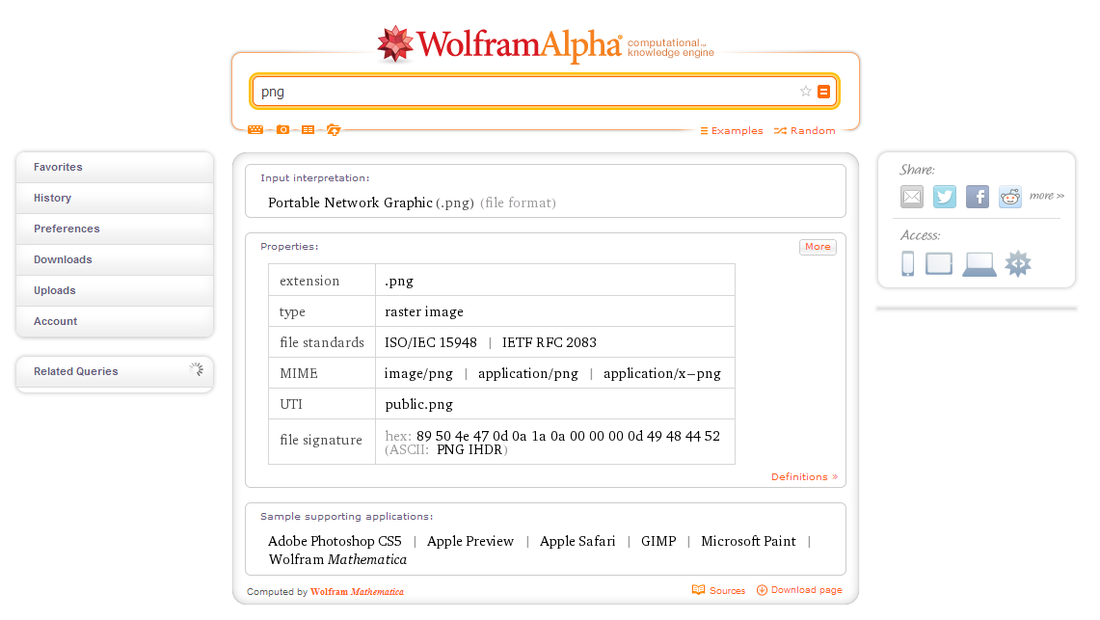This screenshot has height=620, width=1100.
Task: Click 'Microsoft Paint' application text
Action: point(749,541)
